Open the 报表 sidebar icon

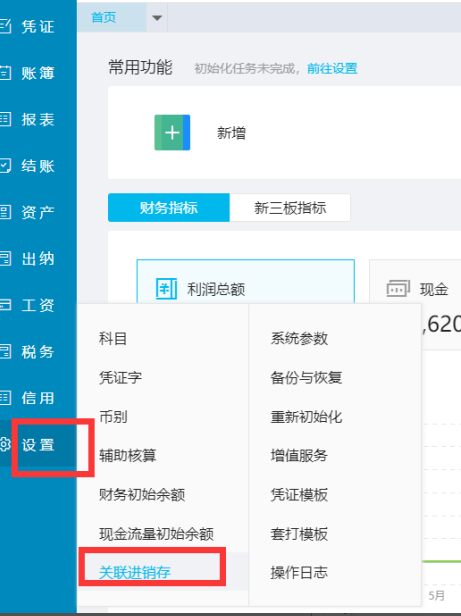pos(5,119)
